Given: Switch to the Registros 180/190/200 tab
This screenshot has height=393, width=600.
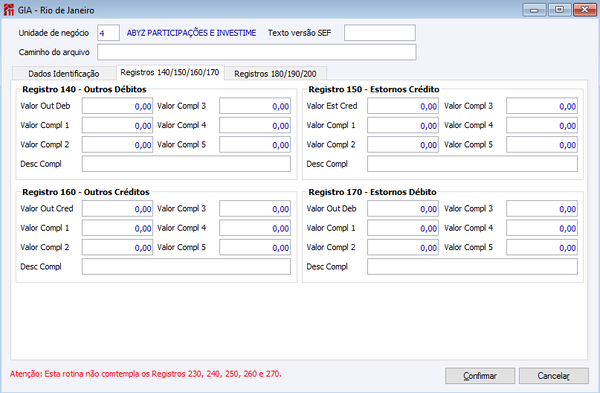Looking at the screenshot, I should [x=276, y=73].
